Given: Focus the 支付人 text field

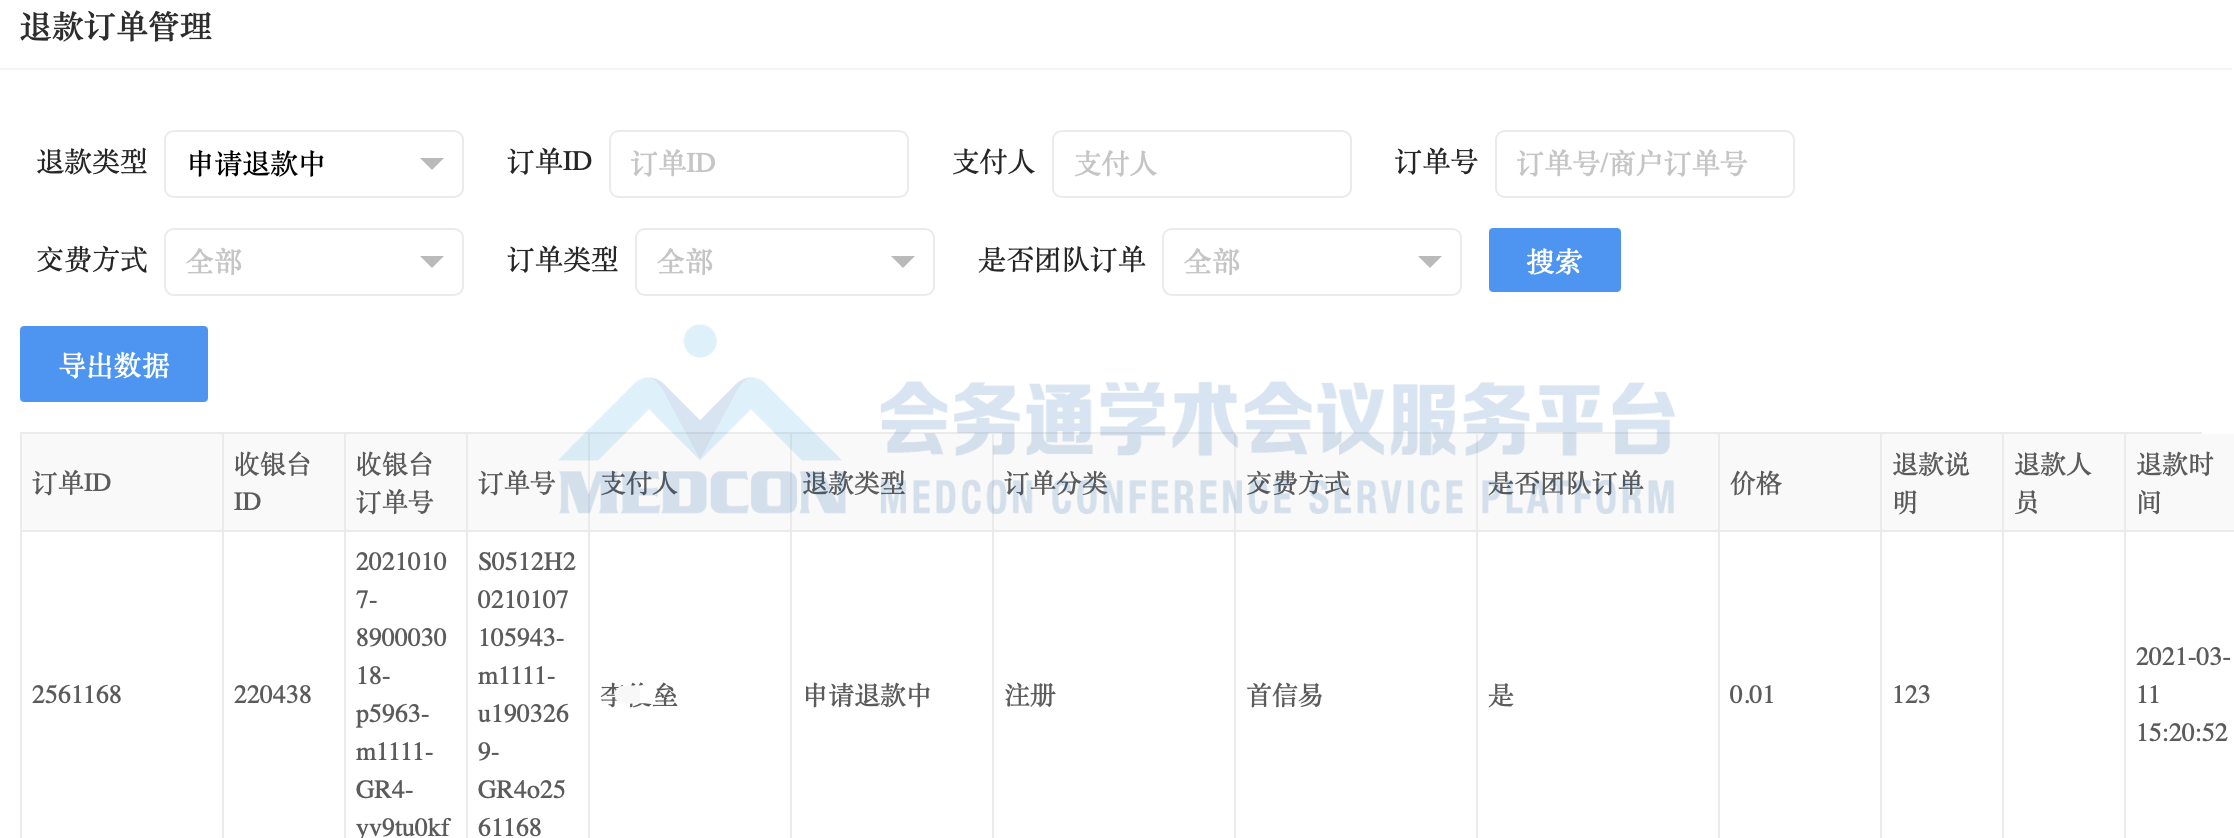Looking at the screenshot, I should pos(1200,164).
